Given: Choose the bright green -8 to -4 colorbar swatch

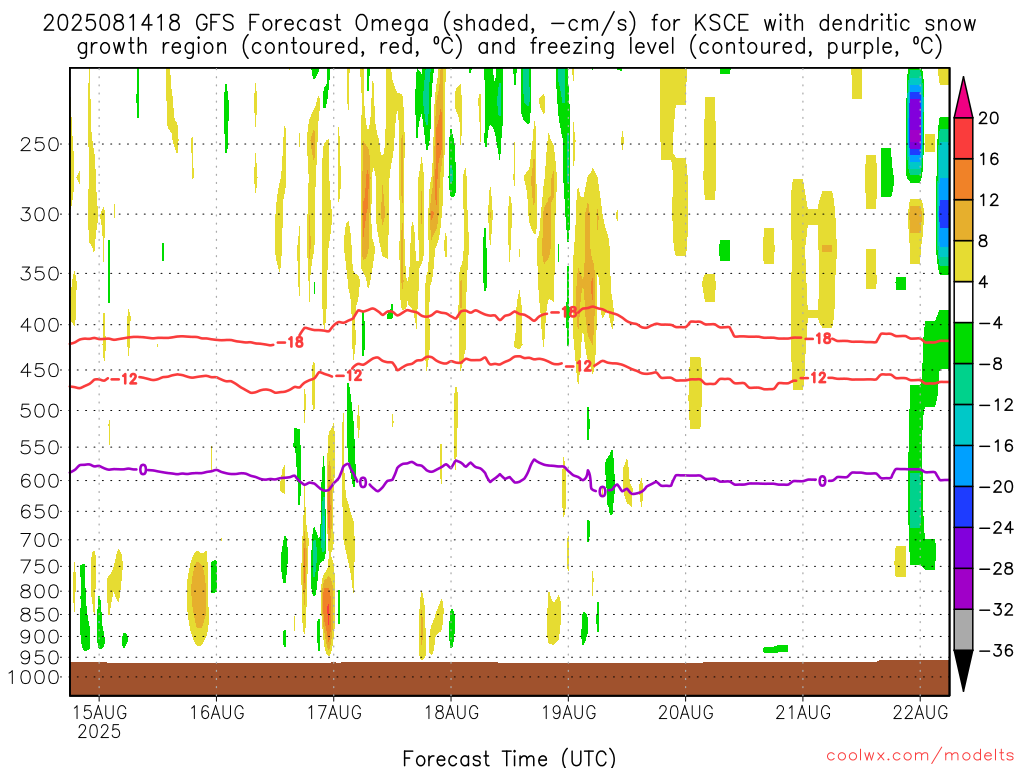Looking at the screenshot, I should pos(963,343).
